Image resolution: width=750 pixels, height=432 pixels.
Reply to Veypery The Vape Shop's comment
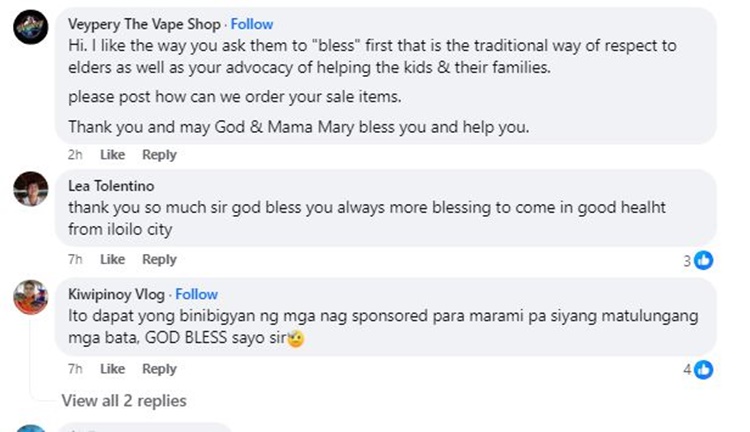[x=159, y=155]
